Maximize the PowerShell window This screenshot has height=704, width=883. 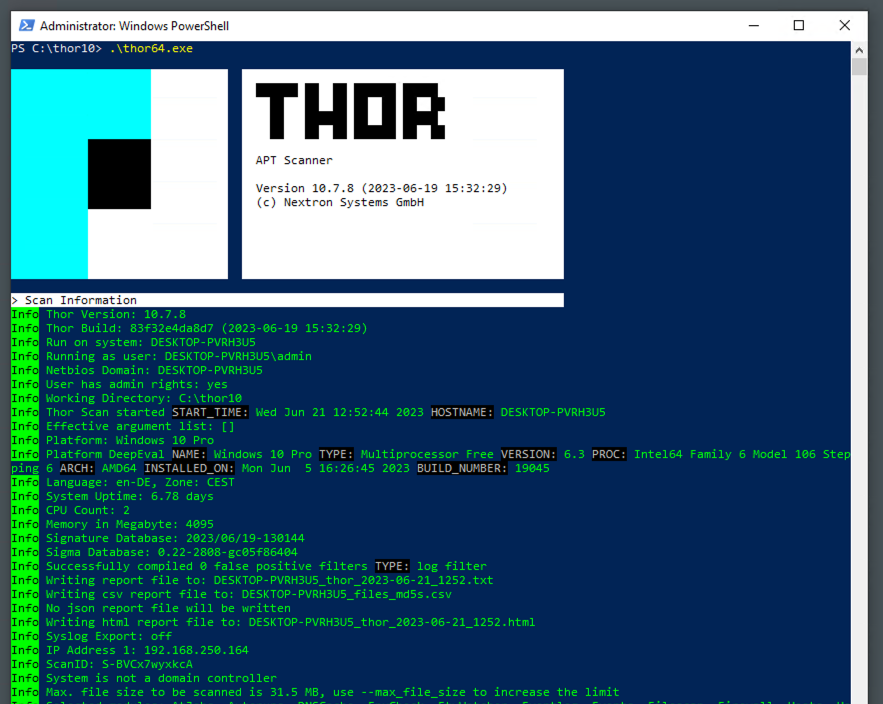click(798, 25)
